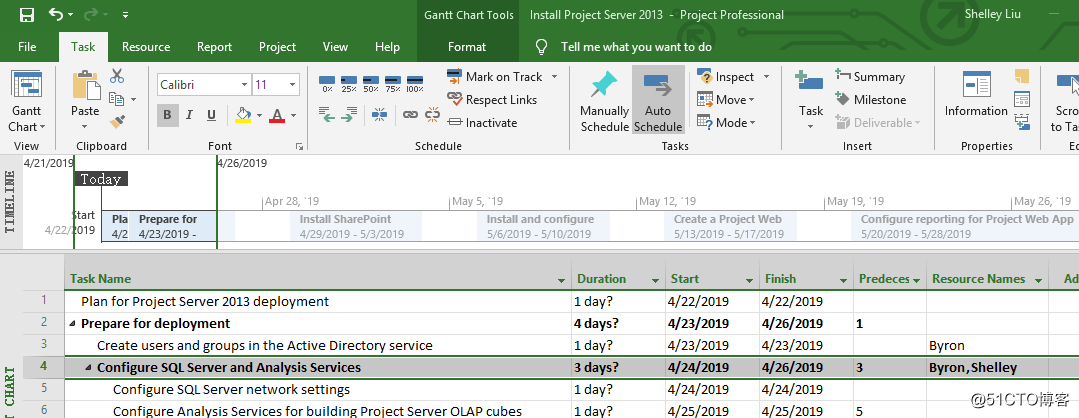Open task Details icon
1079x418 pixels.
pyautogui.click(x=1022, y=99)
